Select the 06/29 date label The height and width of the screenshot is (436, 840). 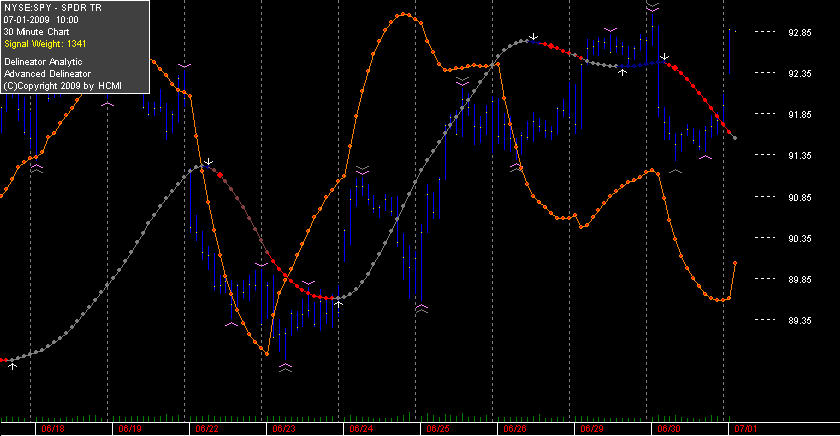(592, 429)
